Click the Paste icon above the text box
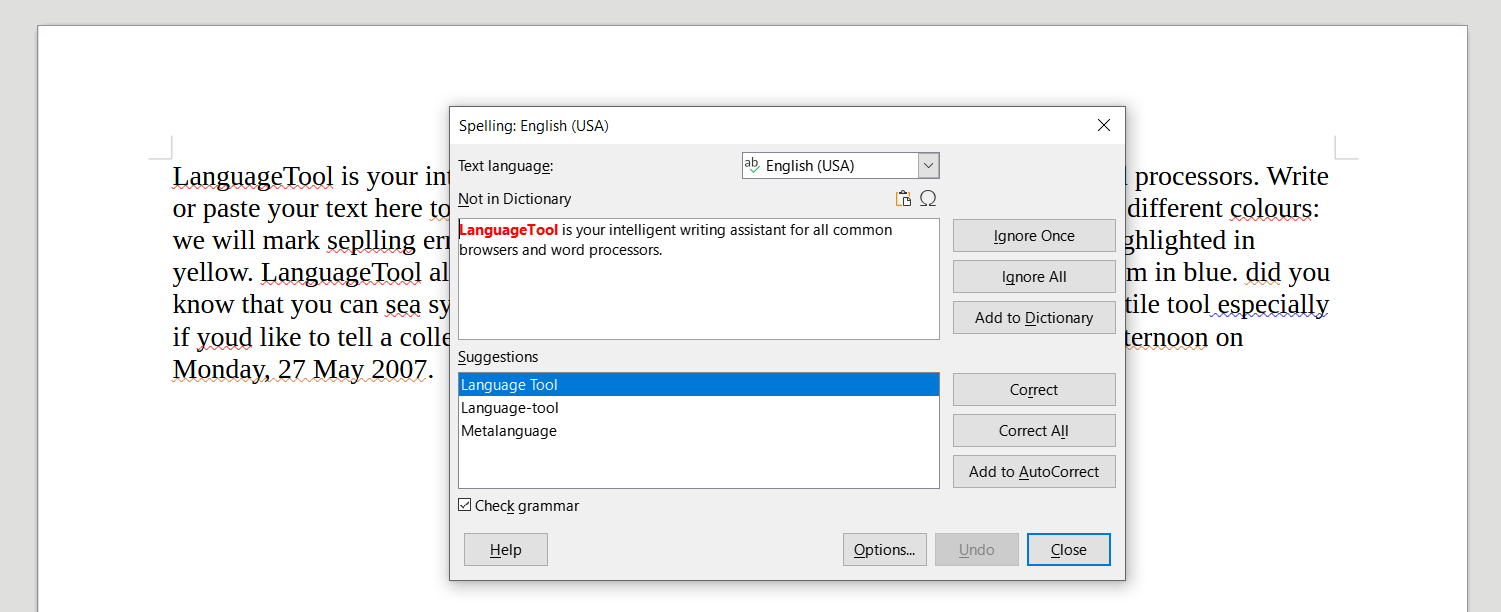Viewport: 1501px width, 612px height. tap(903, 198)
